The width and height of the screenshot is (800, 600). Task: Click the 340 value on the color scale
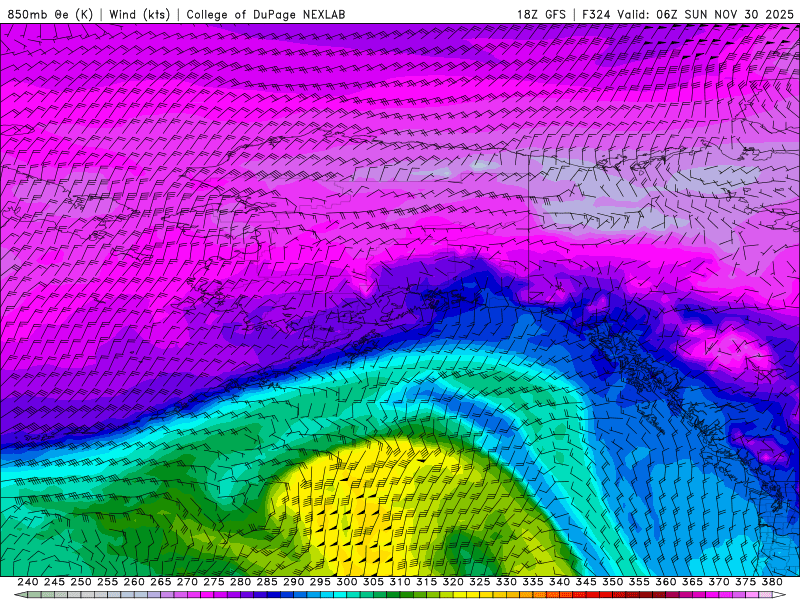pos(559,582)
